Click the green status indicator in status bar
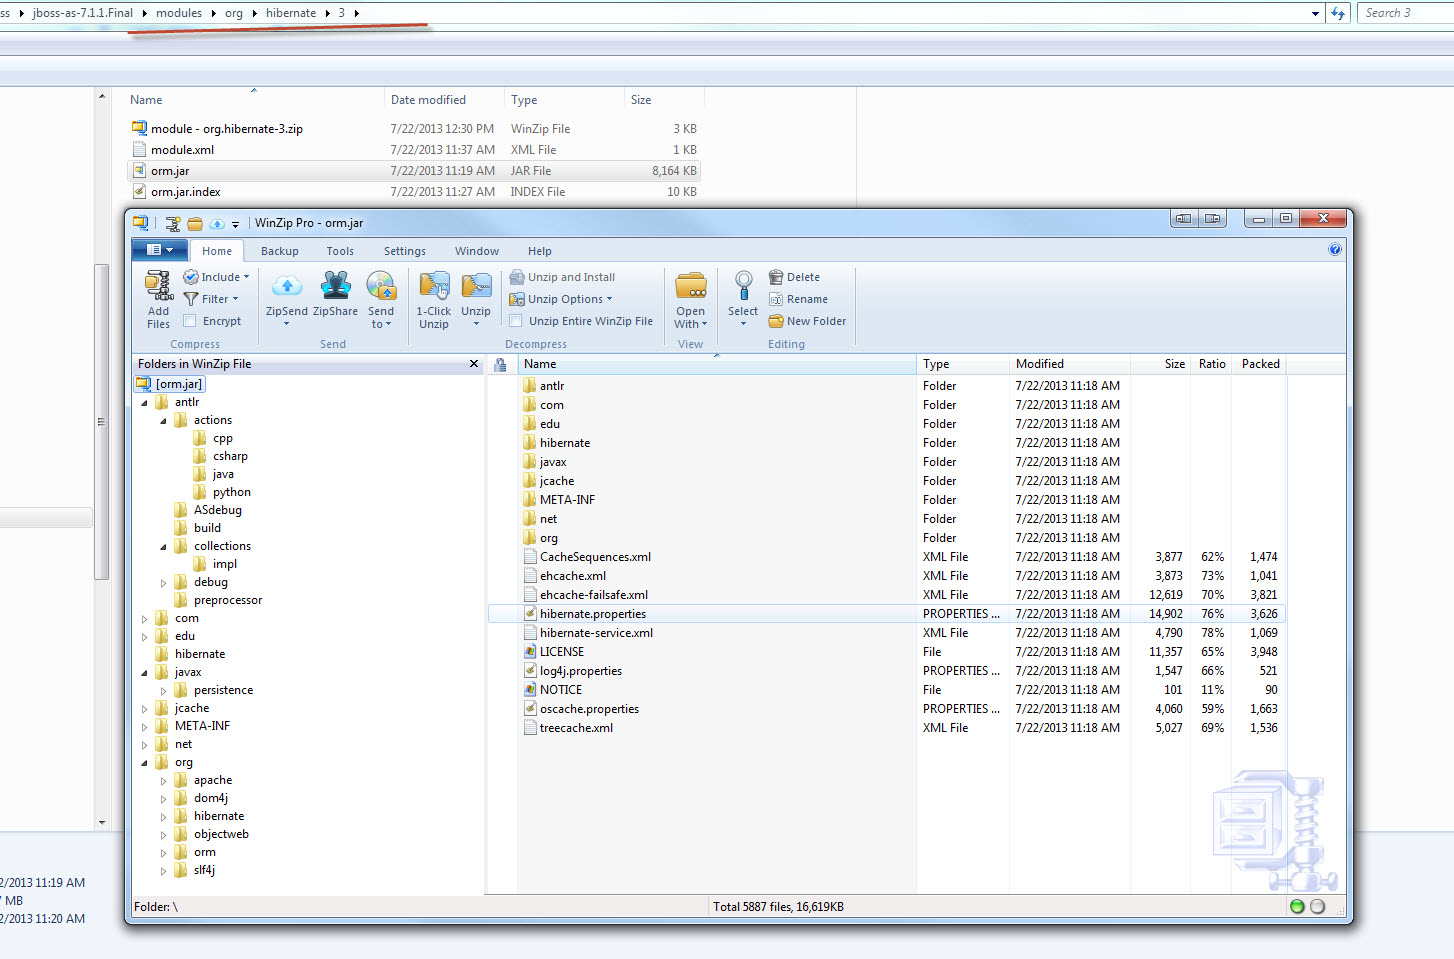The image size is (1454, 959). pos(1297,906)
